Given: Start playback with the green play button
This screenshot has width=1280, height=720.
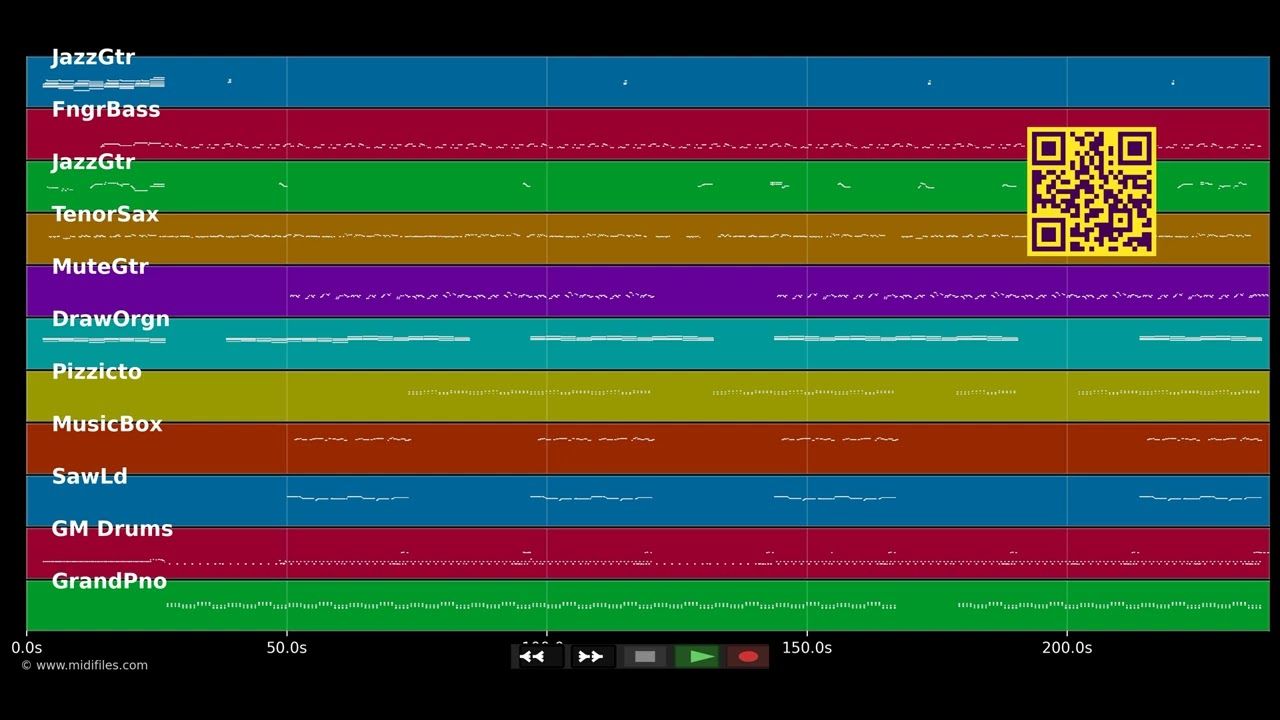Looking at the screenshot, I should [697, 657].
